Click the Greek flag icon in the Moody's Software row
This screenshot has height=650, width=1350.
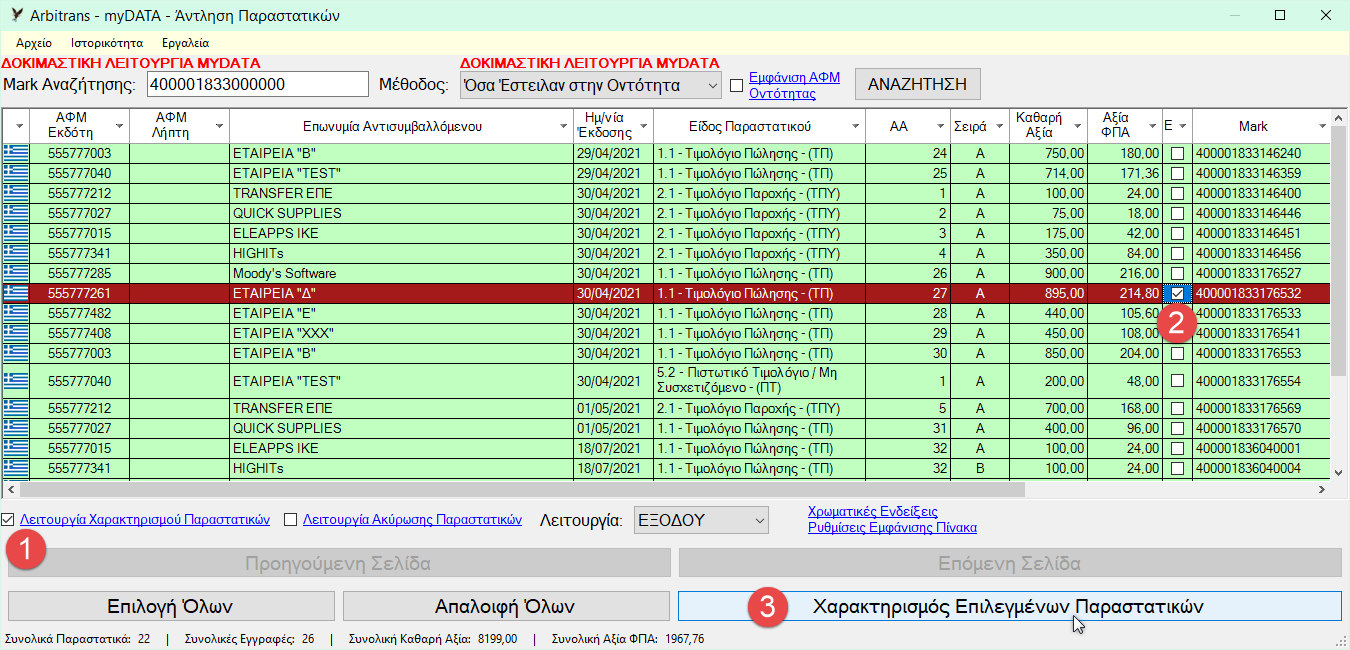click(16, 273)
